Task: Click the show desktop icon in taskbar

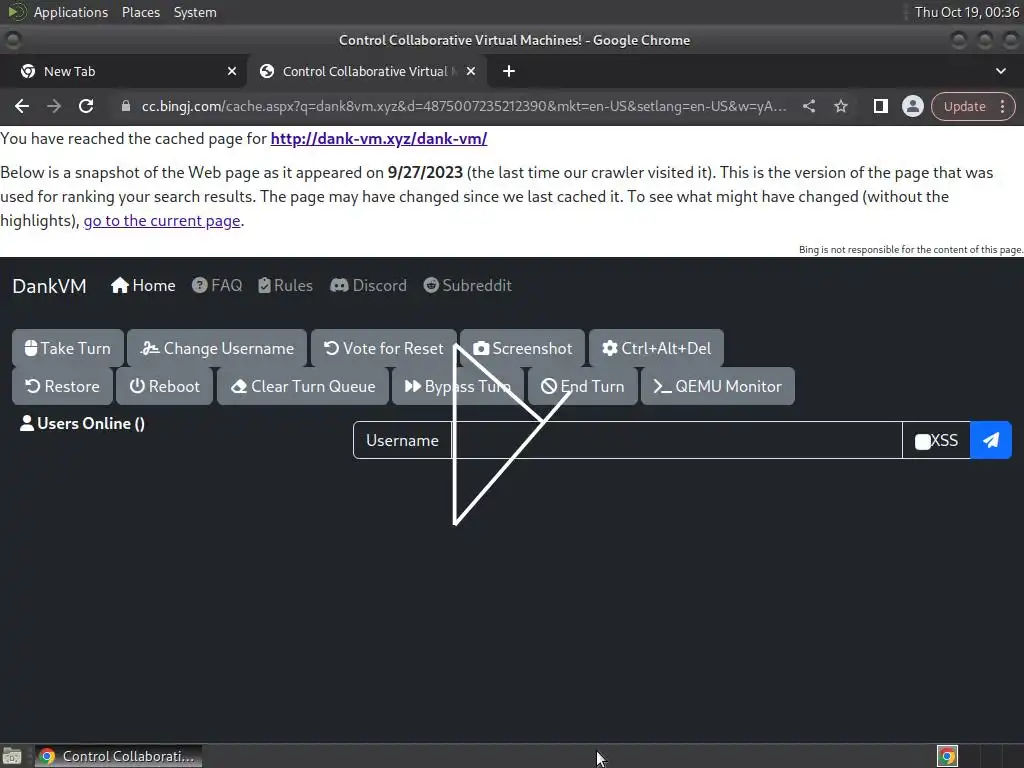Action: coord(12,756)
